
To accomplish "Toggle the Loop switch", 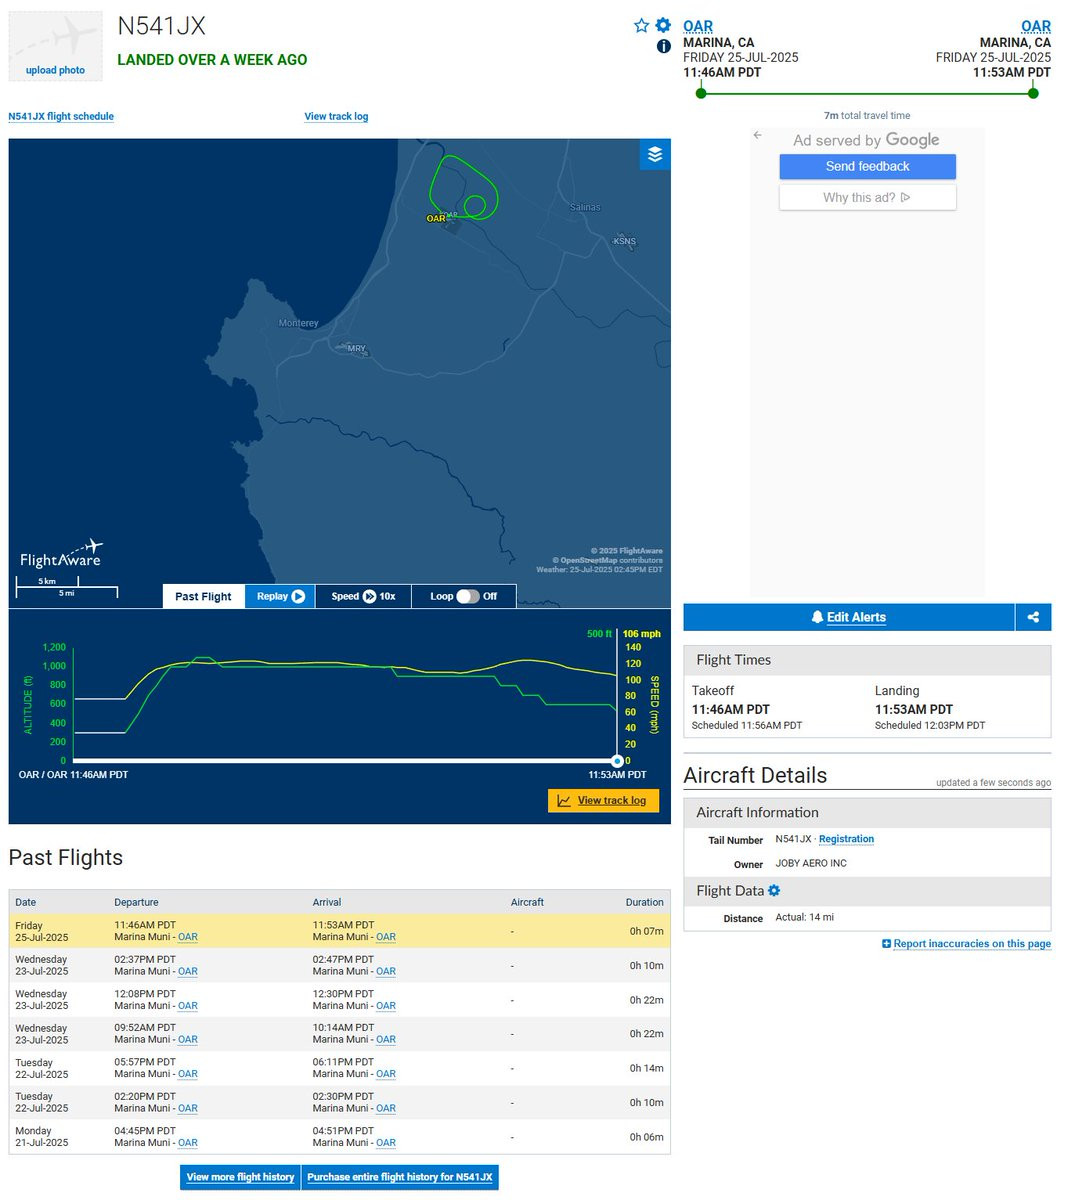I will [x=467, y=596].
